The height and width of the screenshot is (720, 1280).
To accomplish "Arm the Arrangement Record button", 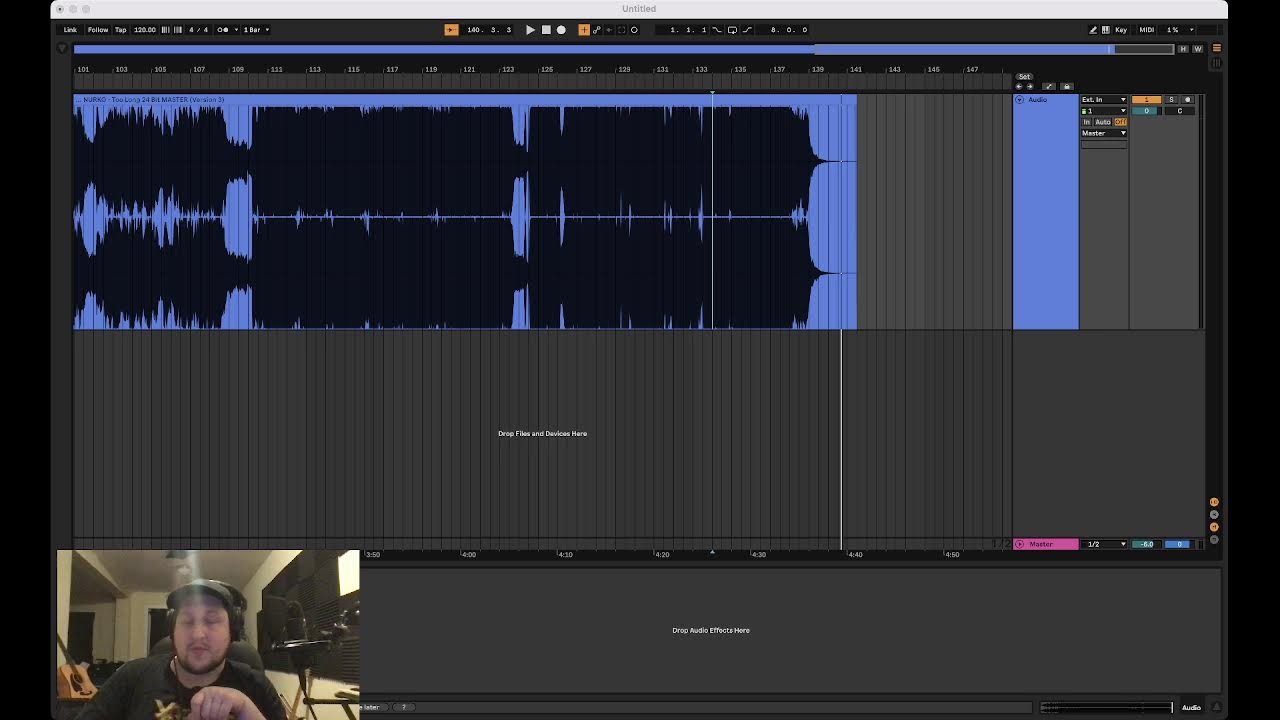I will [561, 30].
